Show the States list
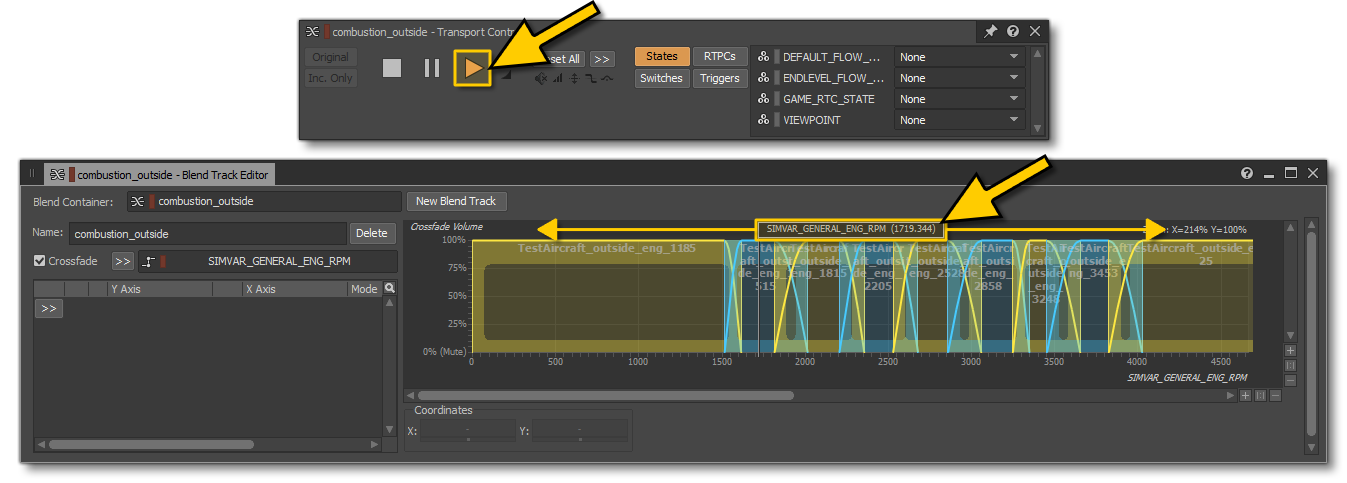Viewport: 1347px width, 483px height. click(x=662, y=57)
